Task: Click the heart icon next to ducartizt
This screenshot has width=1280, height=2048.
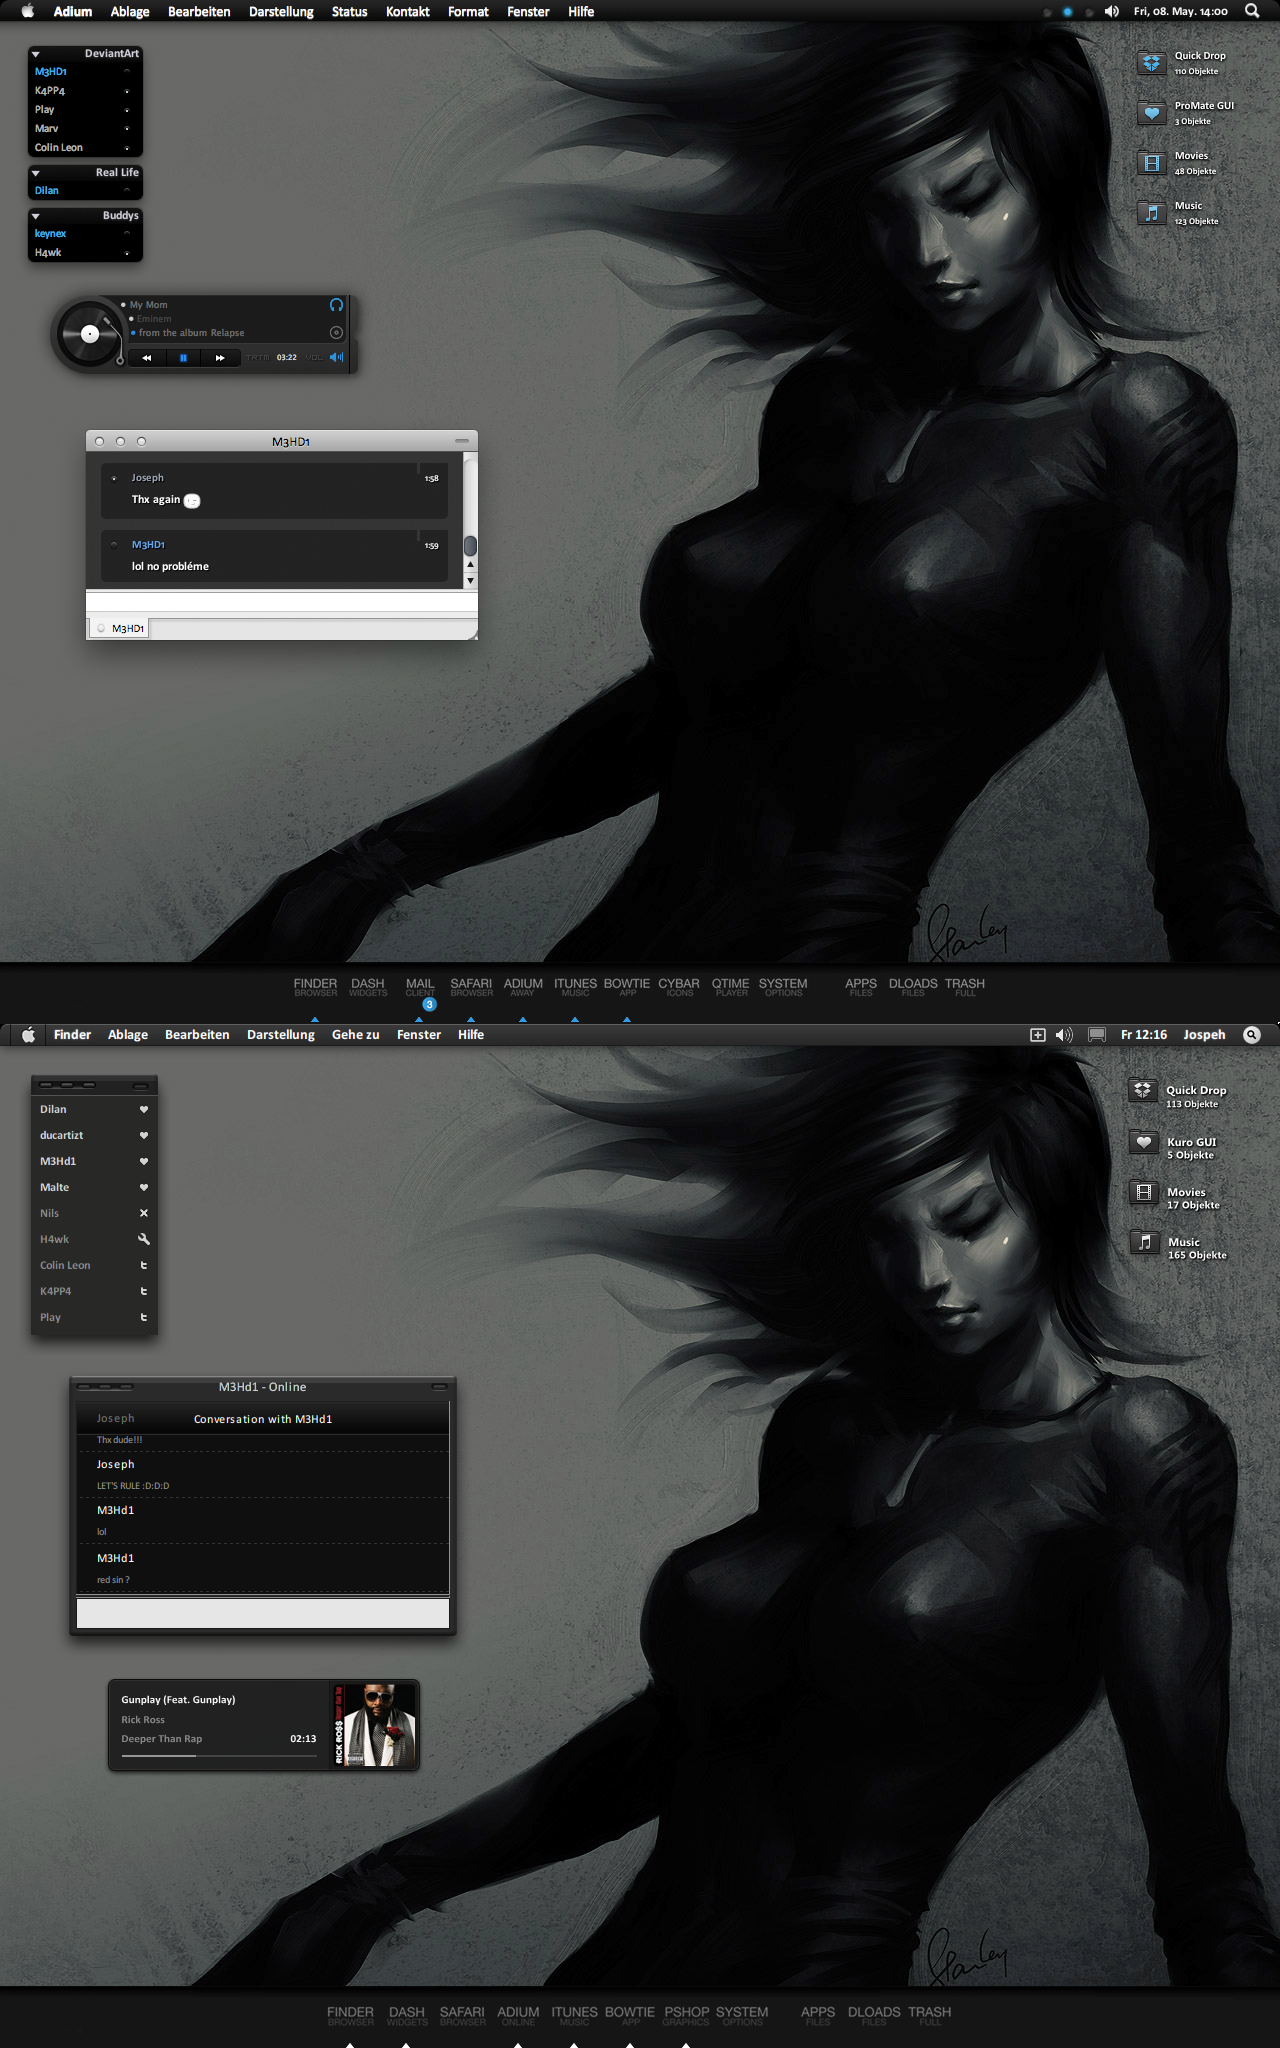Action: [x=143, y=1135]
